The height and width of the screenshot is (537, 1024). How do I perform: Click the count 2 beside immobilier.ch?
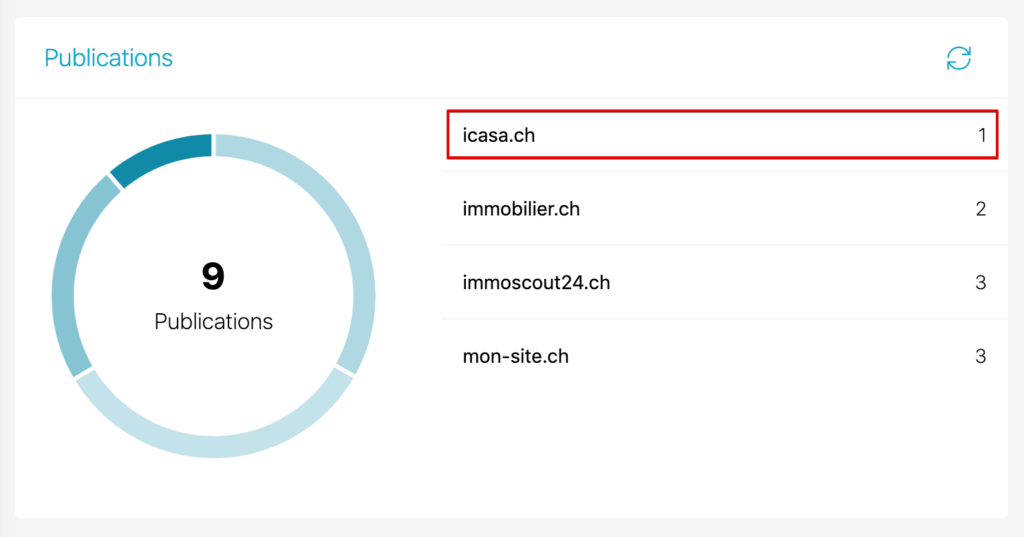[x=981, y=209]
